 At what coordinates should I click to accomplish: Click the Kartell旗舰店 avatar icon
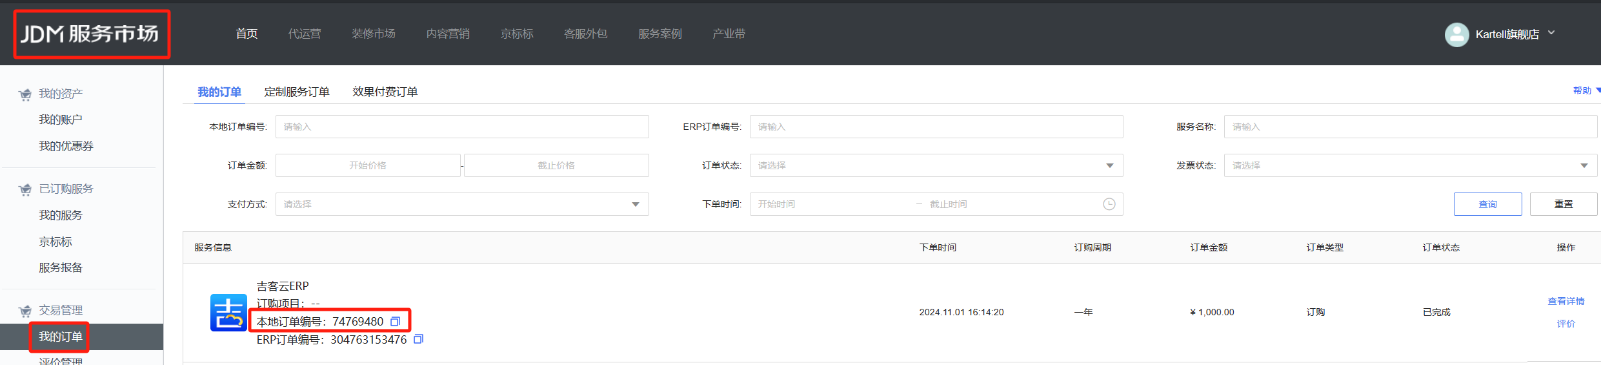1457,34
